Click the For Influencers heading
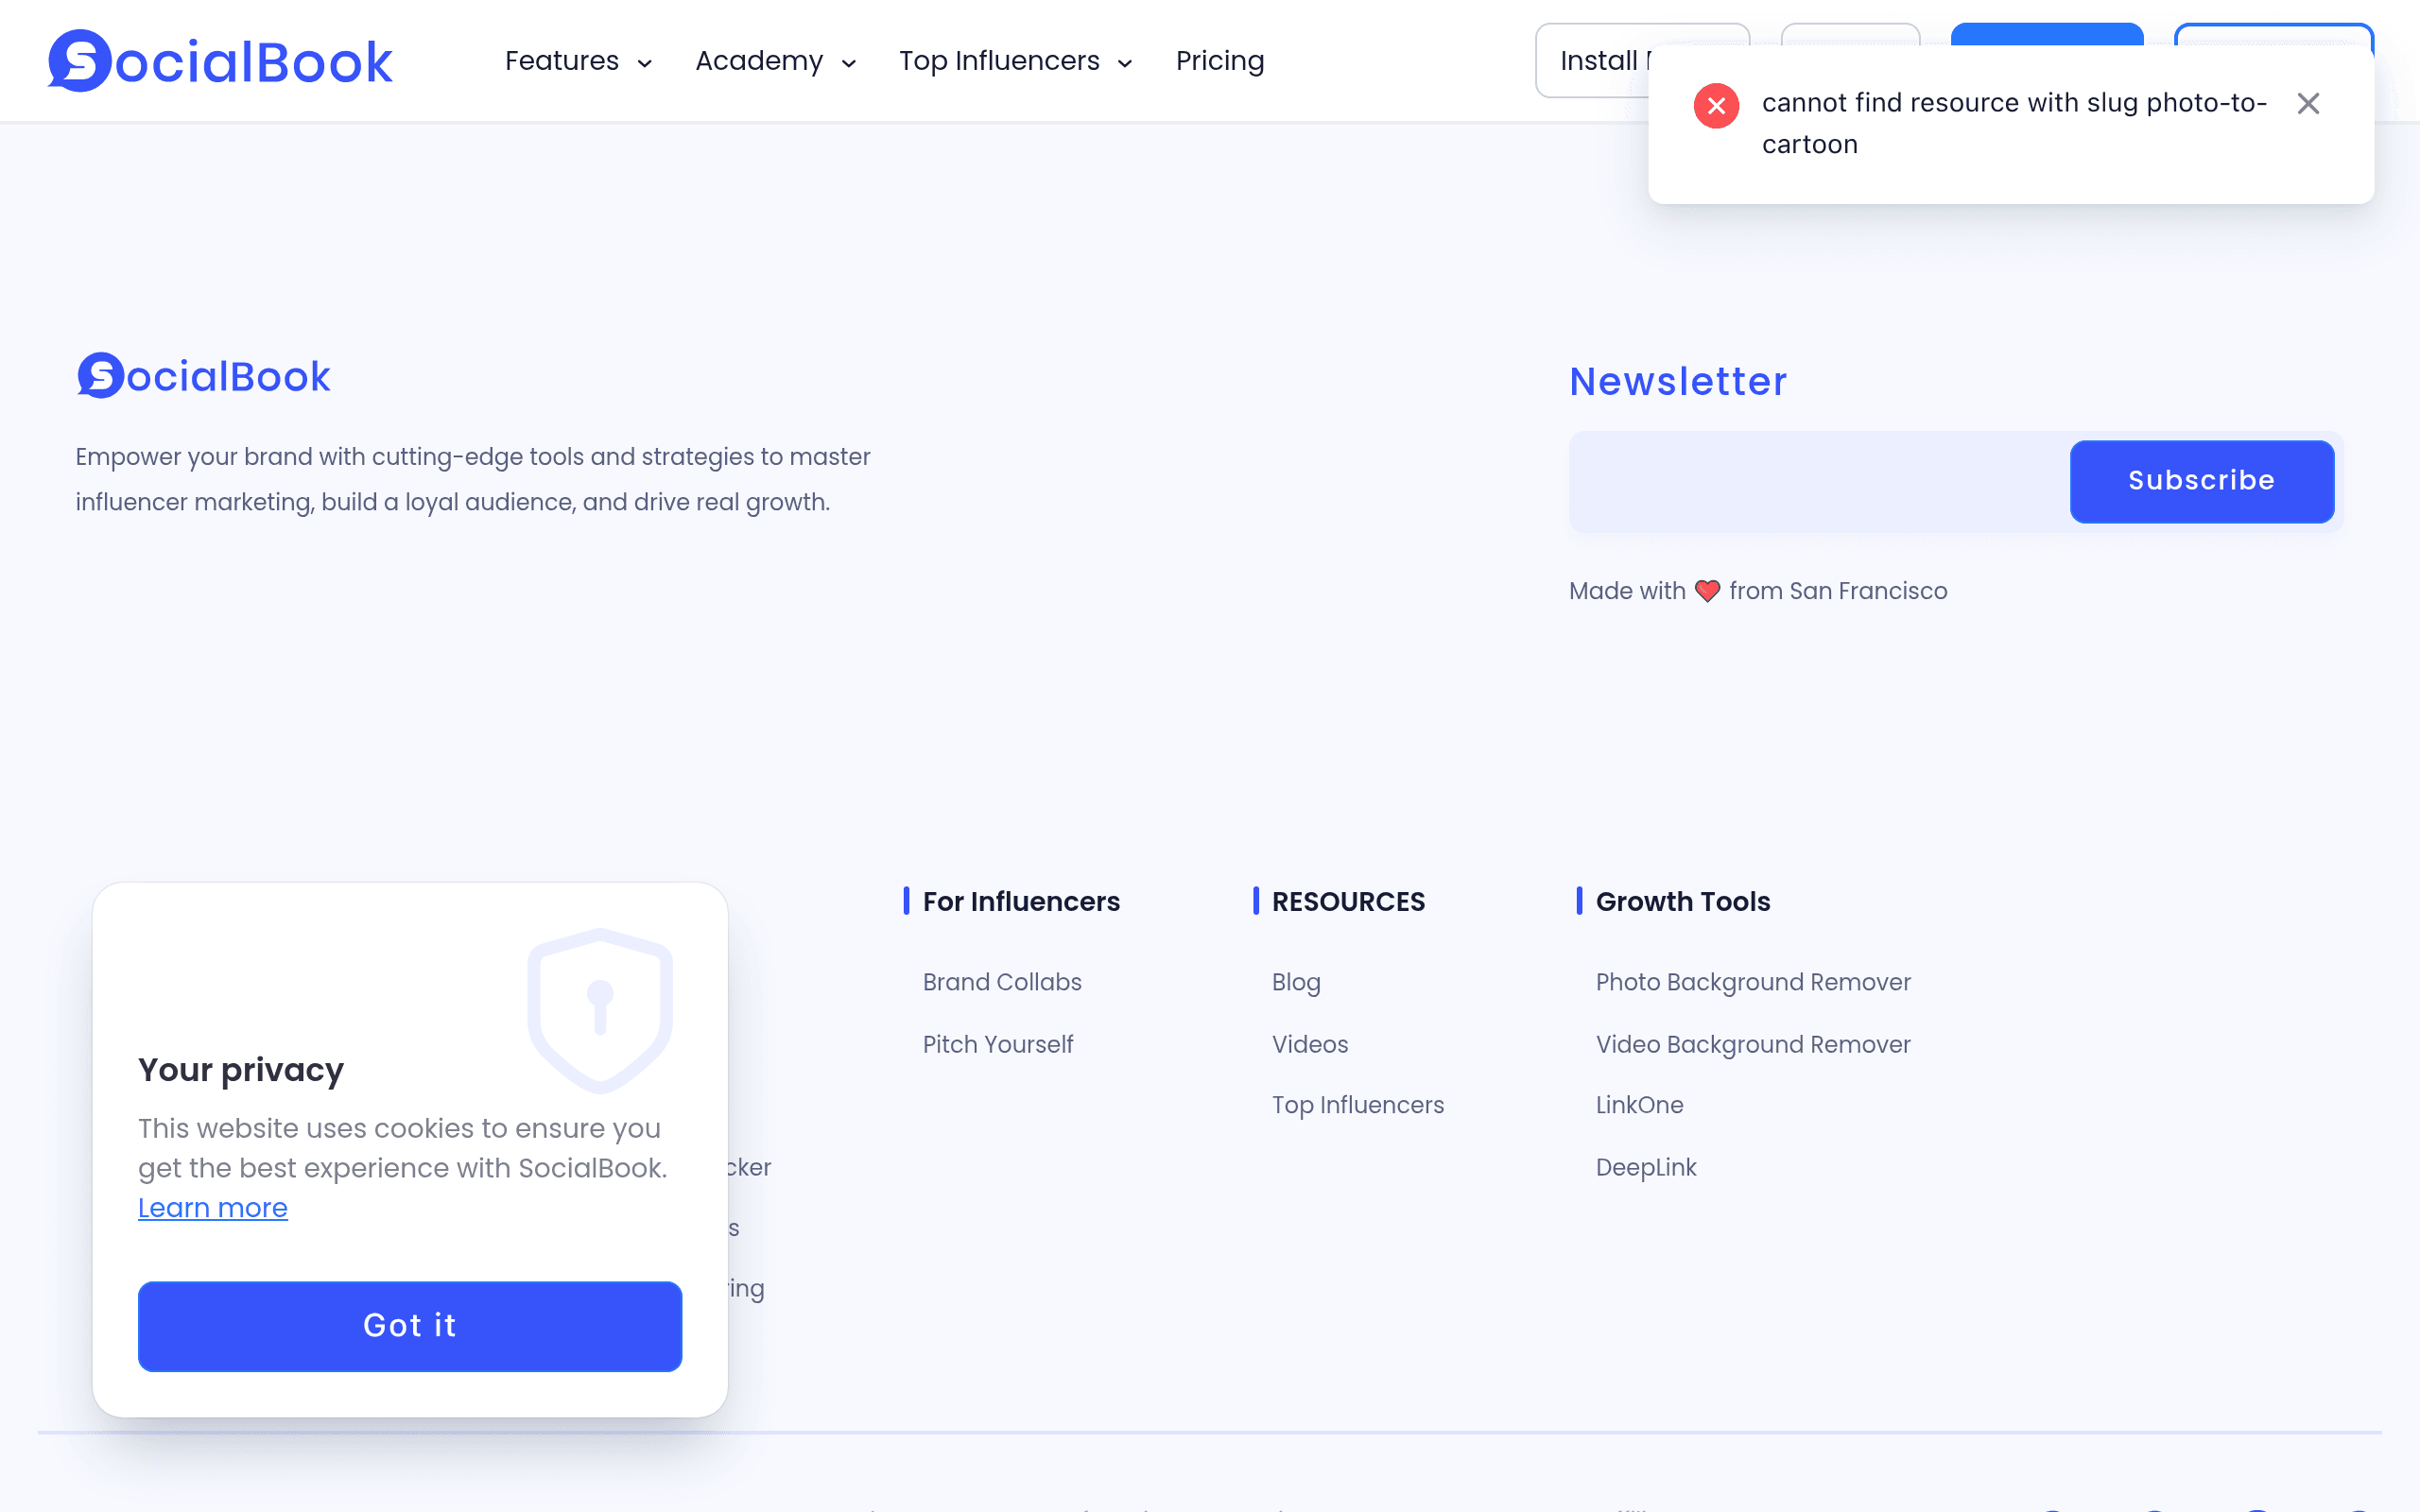Image resolution: width=2420 pixels, height=1512 pixels. 1021,901
